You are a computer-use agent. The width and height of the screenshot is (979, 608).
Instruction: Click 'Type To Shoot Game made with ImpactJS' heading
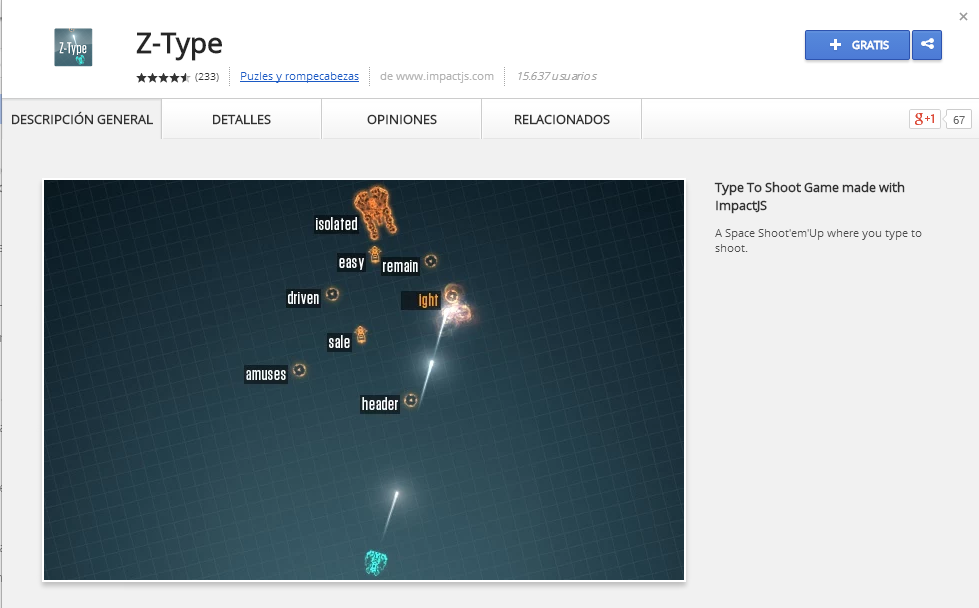tap(810, 196)
